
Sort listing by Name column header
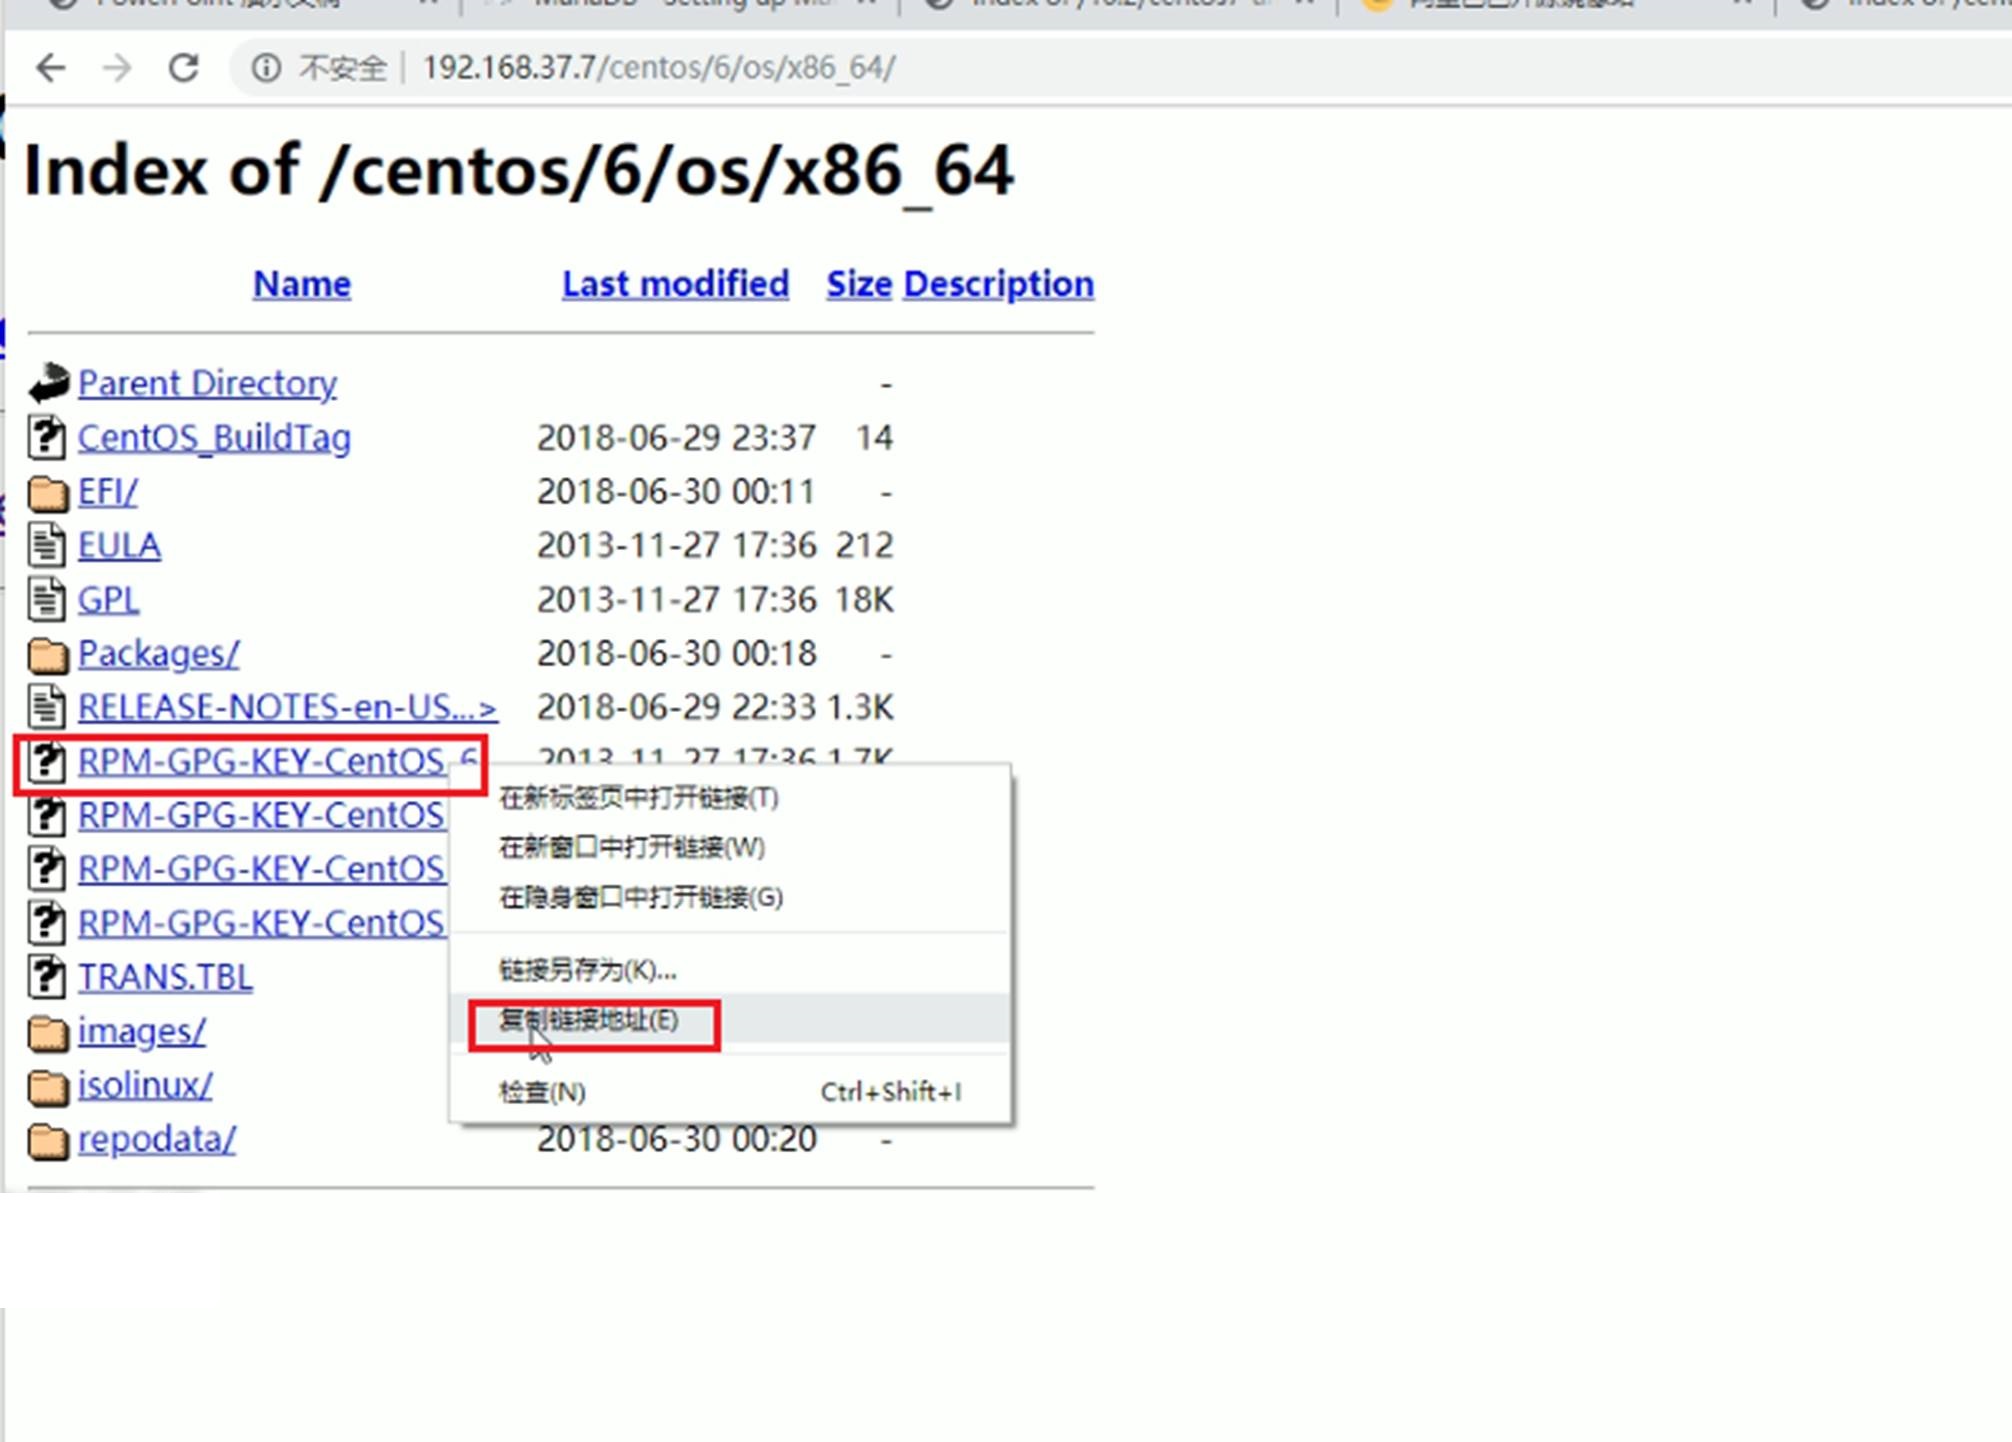[x=301, y=284]
